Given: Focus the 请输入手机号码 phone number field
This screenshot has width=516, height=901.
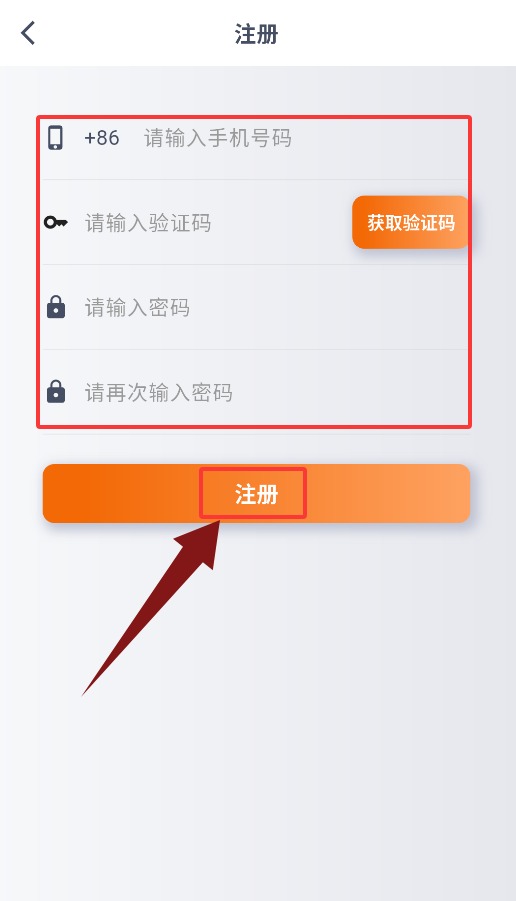Looking at the screenshot, I should [305, 138].
